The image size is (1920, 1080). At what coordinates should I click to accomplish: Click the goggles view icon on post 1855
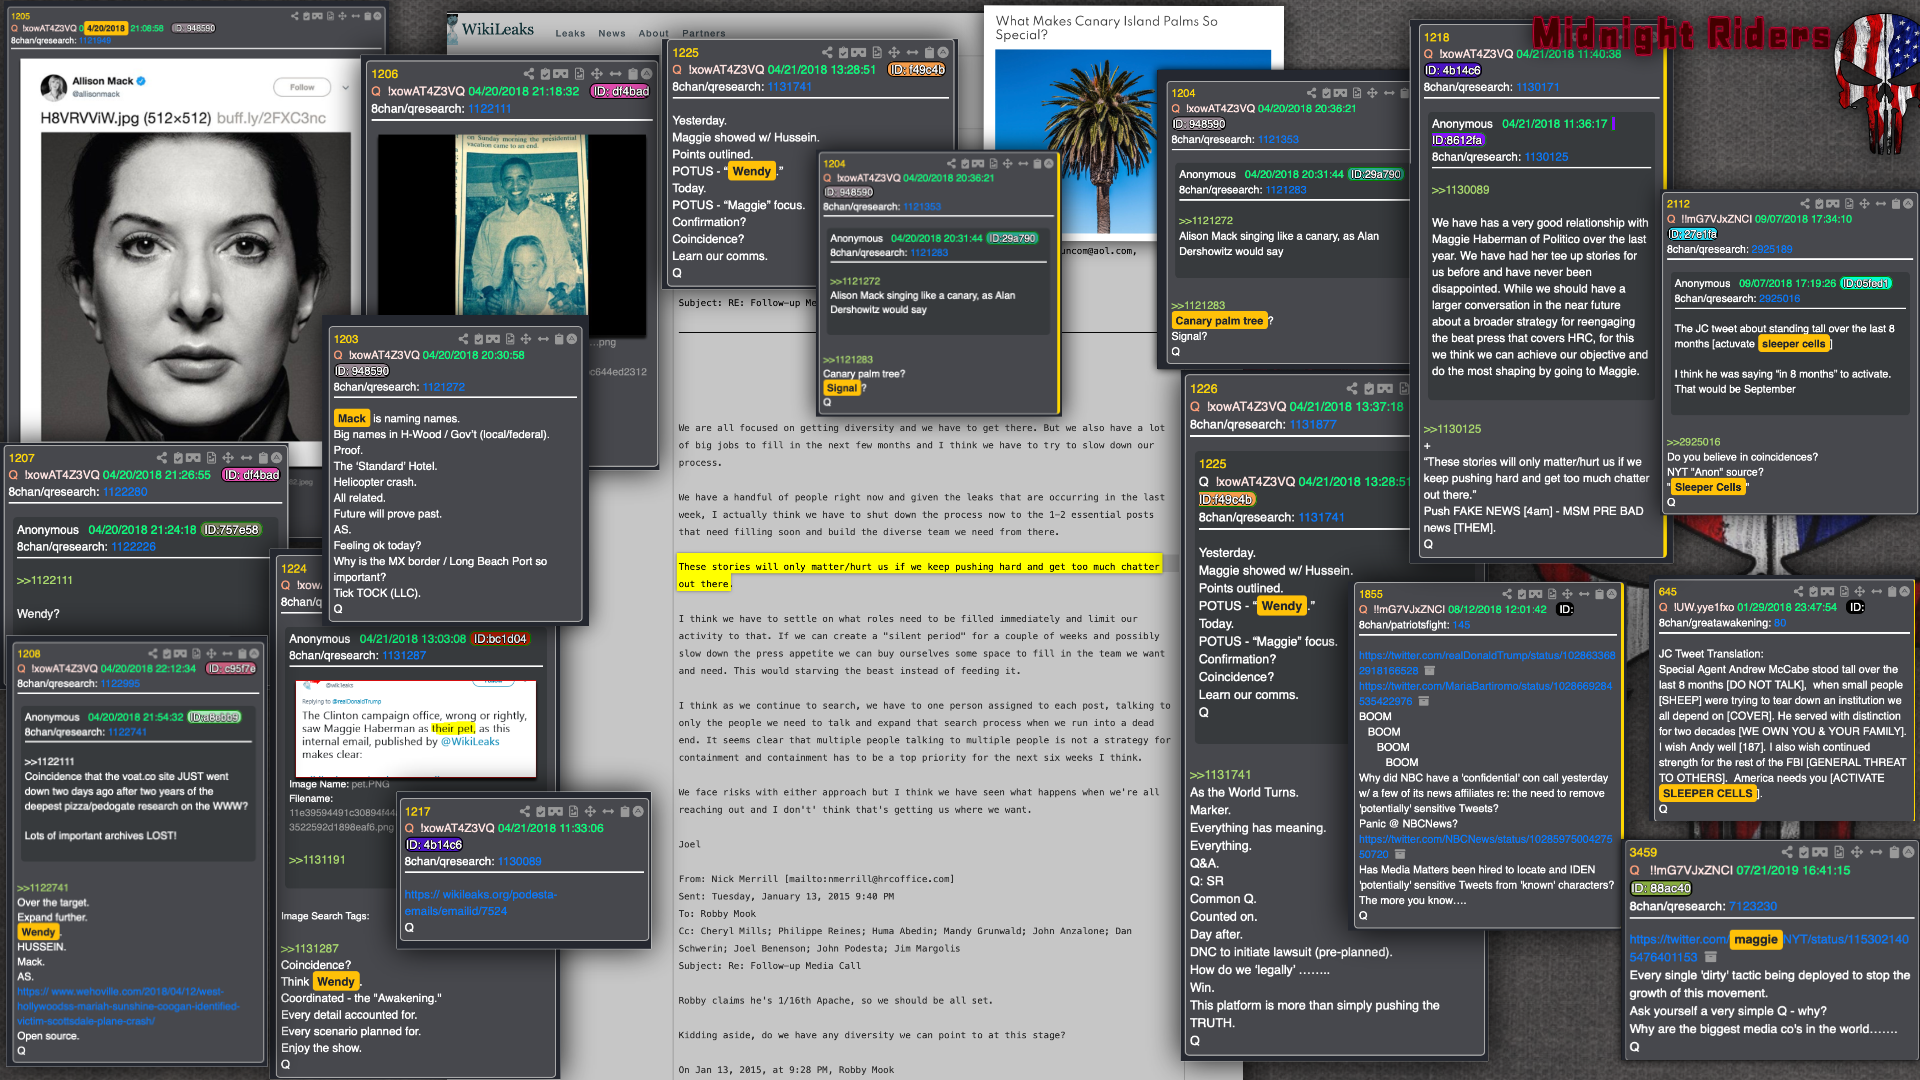(1536, 594)
